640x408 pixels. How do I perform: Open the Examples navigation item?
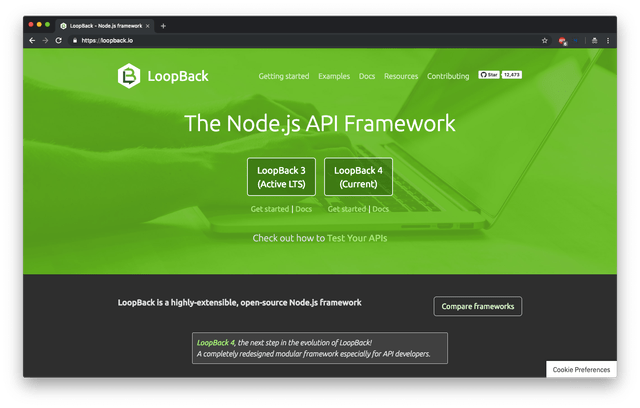[334, 76]
